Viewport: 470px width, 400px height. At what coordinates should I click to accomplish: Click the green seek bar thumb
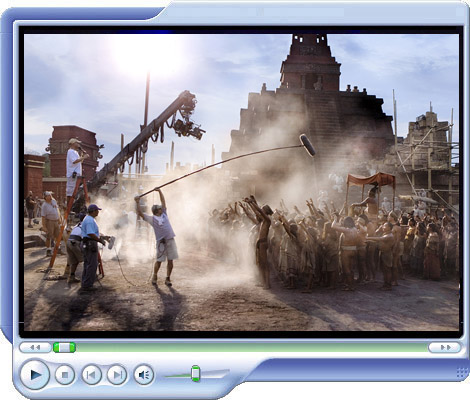coord(65,347)
